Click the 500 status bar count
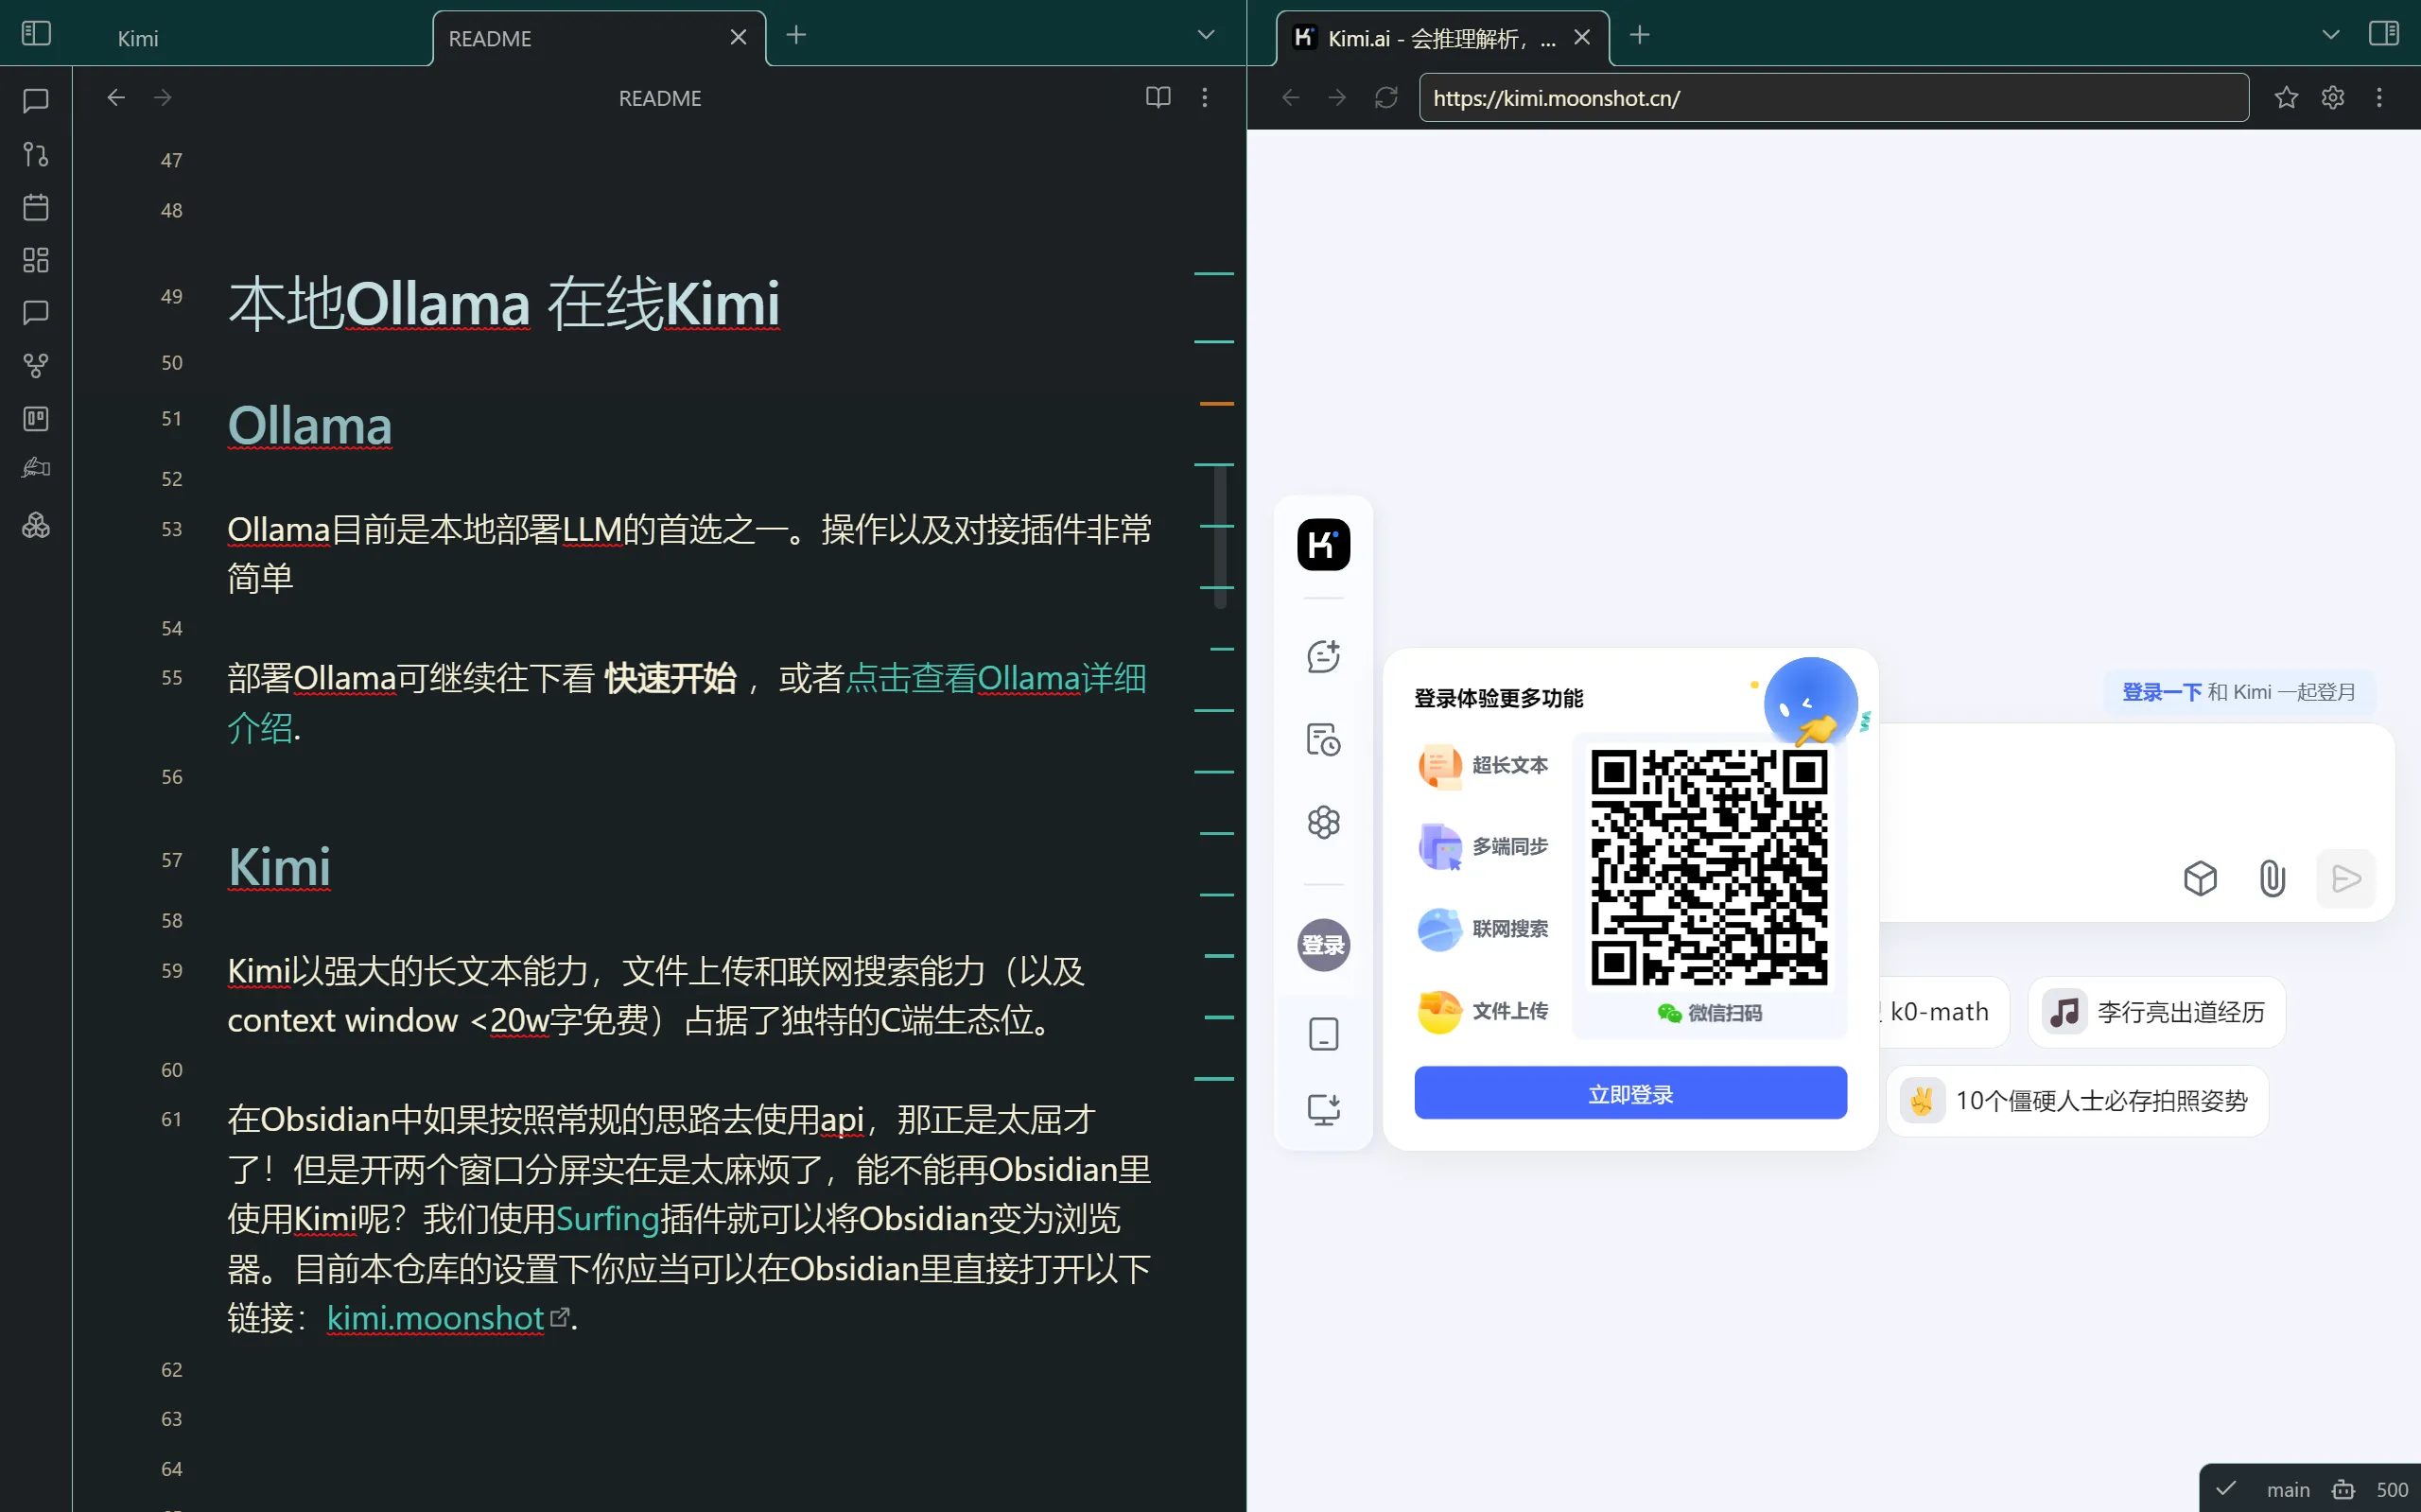Image resolution: width=2421 pixels, height=1512 pixels. point(2392,1490)
